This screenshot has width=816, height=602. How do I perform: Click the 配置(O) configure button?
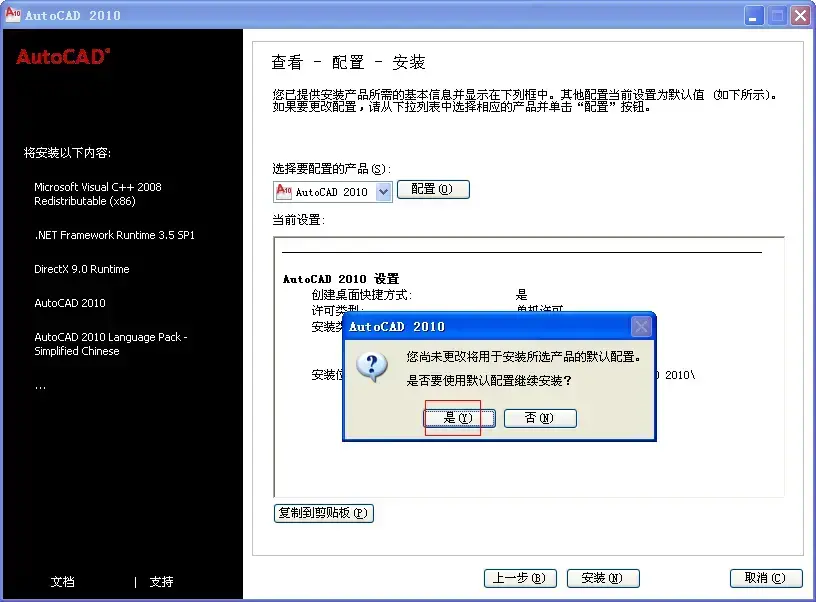(433, 189)
